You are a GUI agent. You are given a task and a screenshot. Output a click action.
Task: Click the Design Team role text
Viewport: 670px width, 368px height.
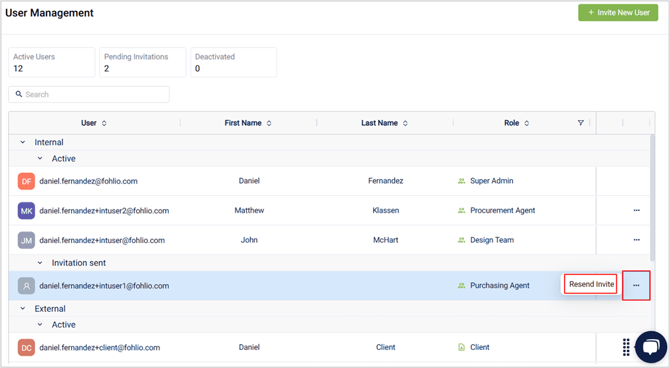[492, 240]
